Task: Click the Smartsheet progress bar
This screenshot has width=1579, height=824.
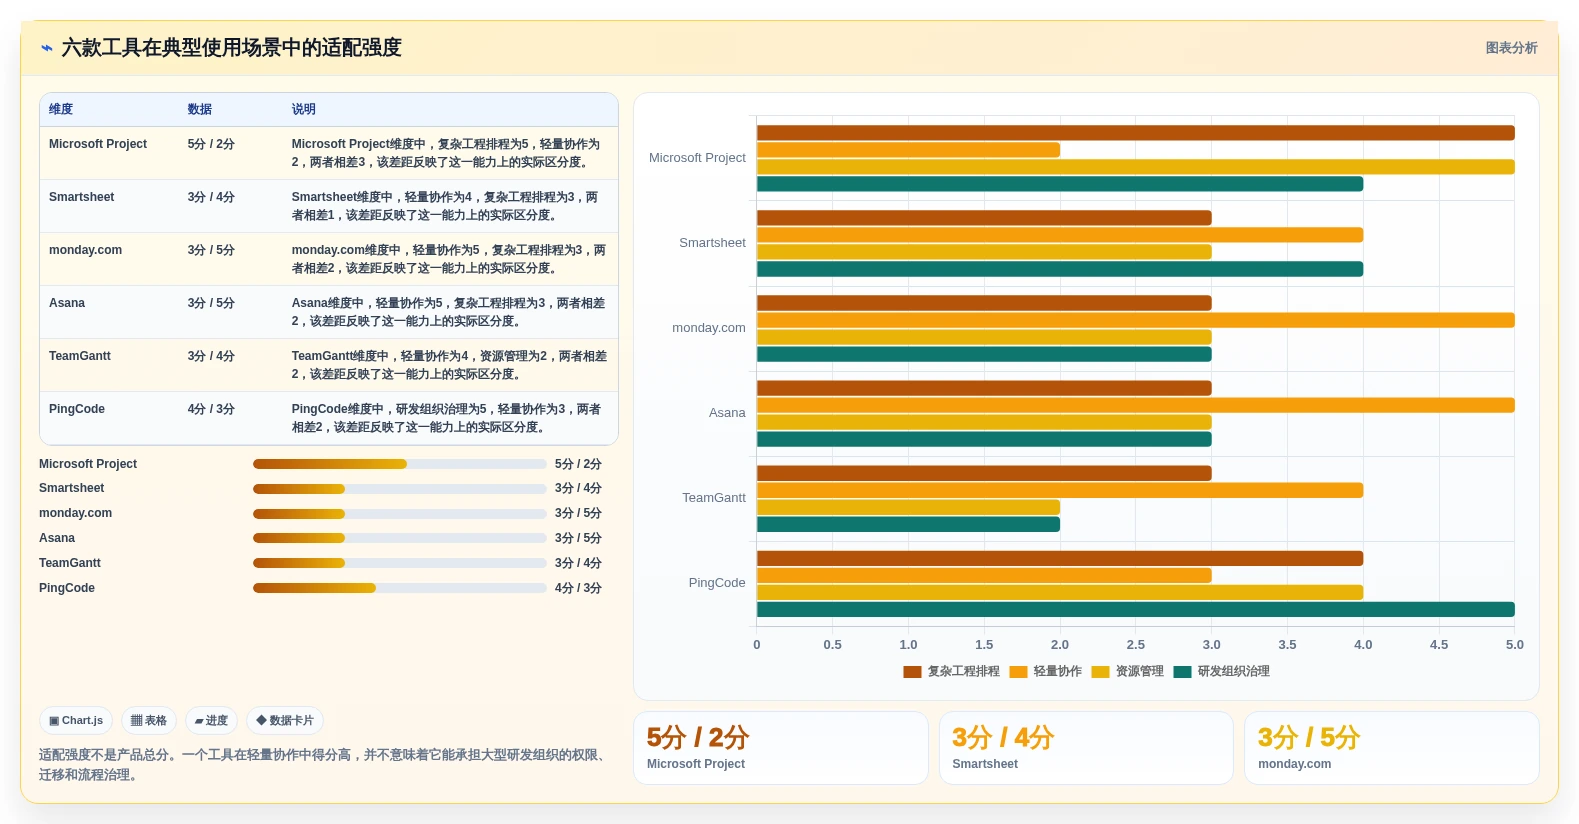Action: [400, 489]
